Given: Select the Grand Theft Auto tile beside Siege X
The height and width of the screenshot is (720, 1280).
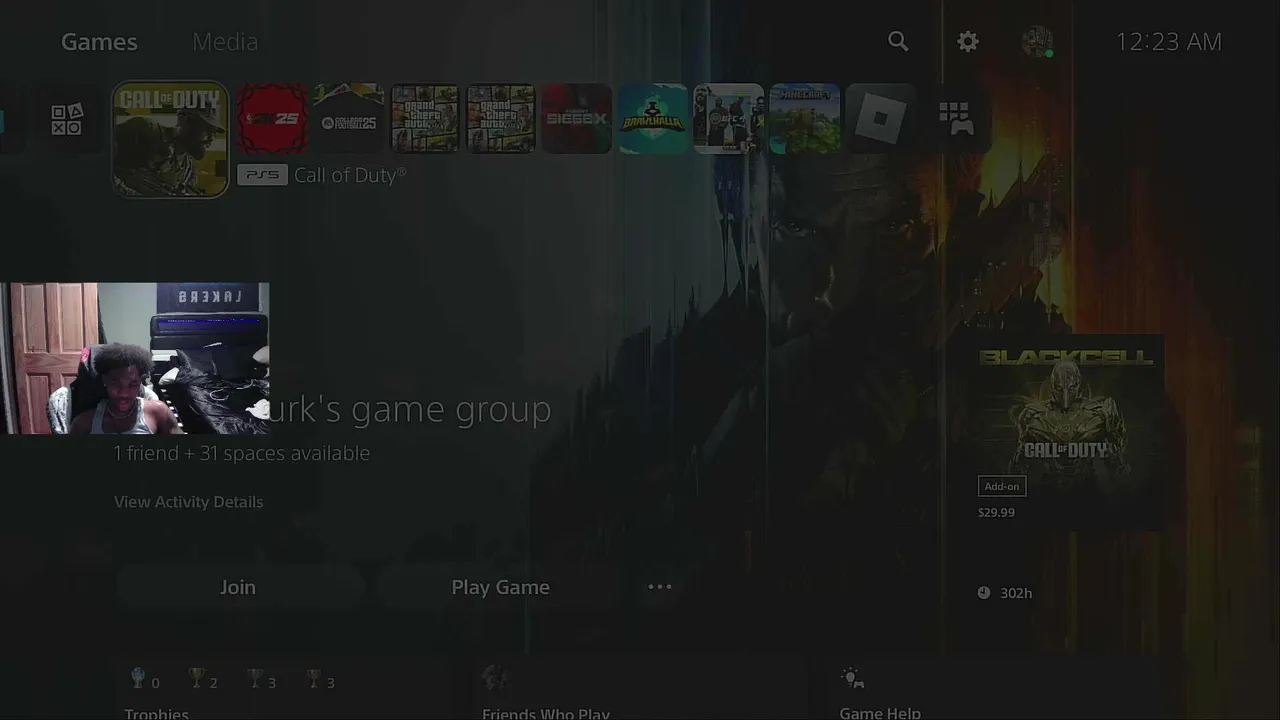Looking at the screenshot, I should (500, 119).
